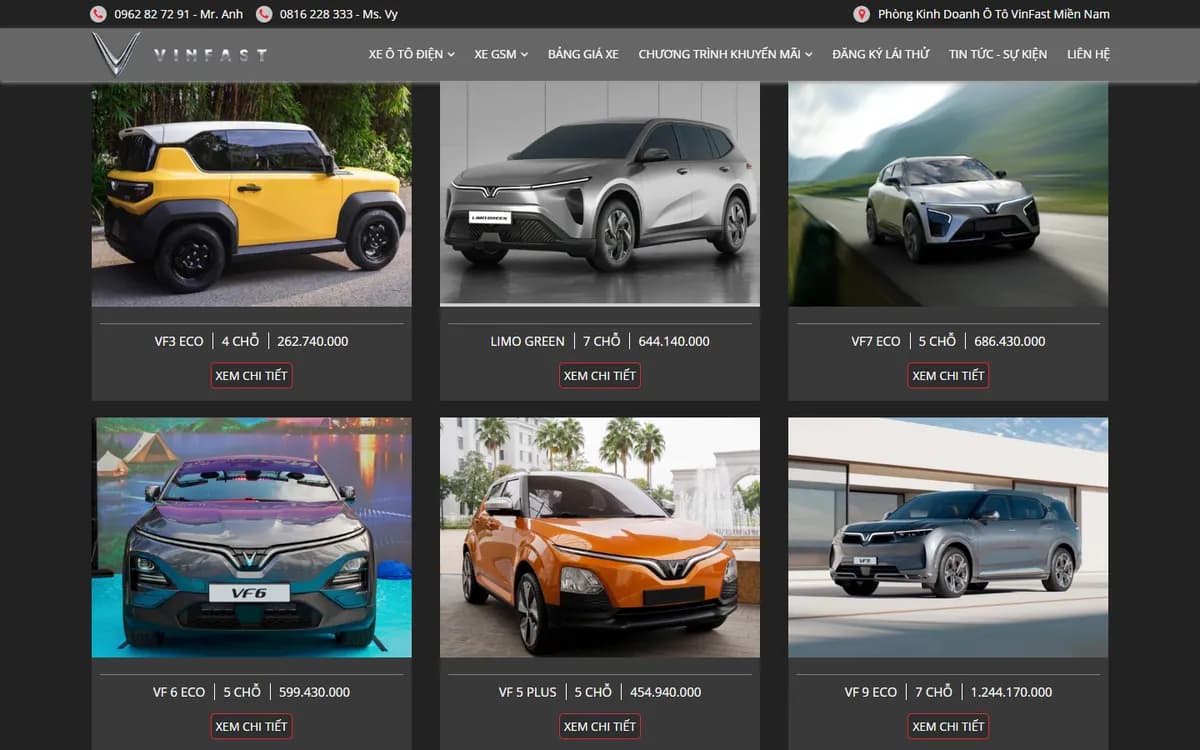Screen dimensions: 1200x750
Task: Call phone number 0816 228 333 - Ms. Vy
Action: point(339,14)
